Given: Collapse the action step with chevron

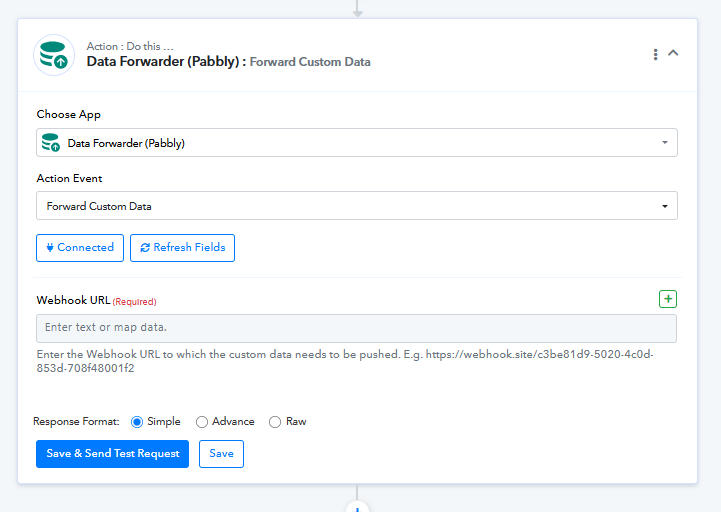Looking at the screenshot, I should point(673,53).
